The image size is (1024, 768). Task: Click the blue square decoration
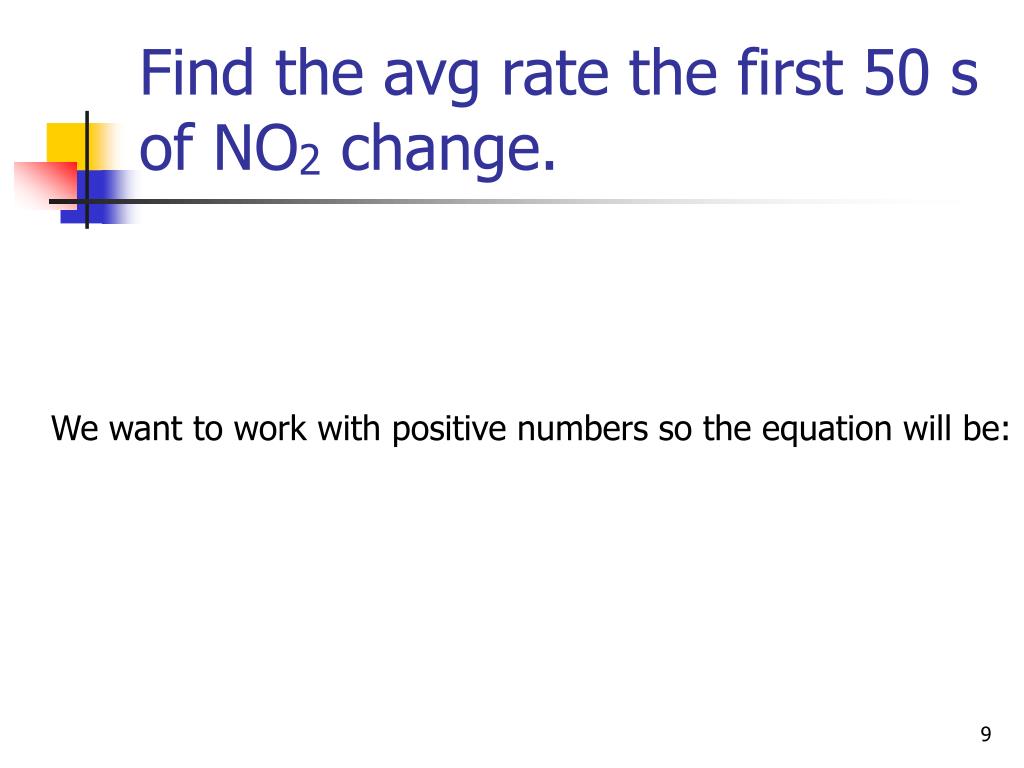[x=98, y=197]
